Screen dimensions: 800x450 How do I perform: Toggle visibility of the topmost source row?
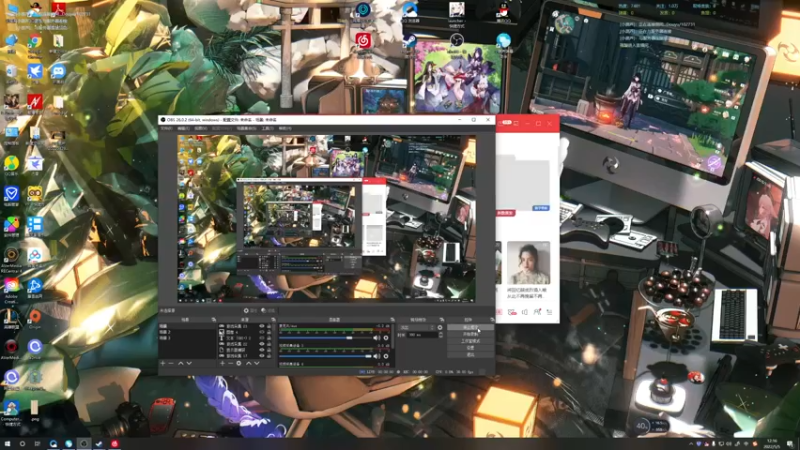(262, 326)
